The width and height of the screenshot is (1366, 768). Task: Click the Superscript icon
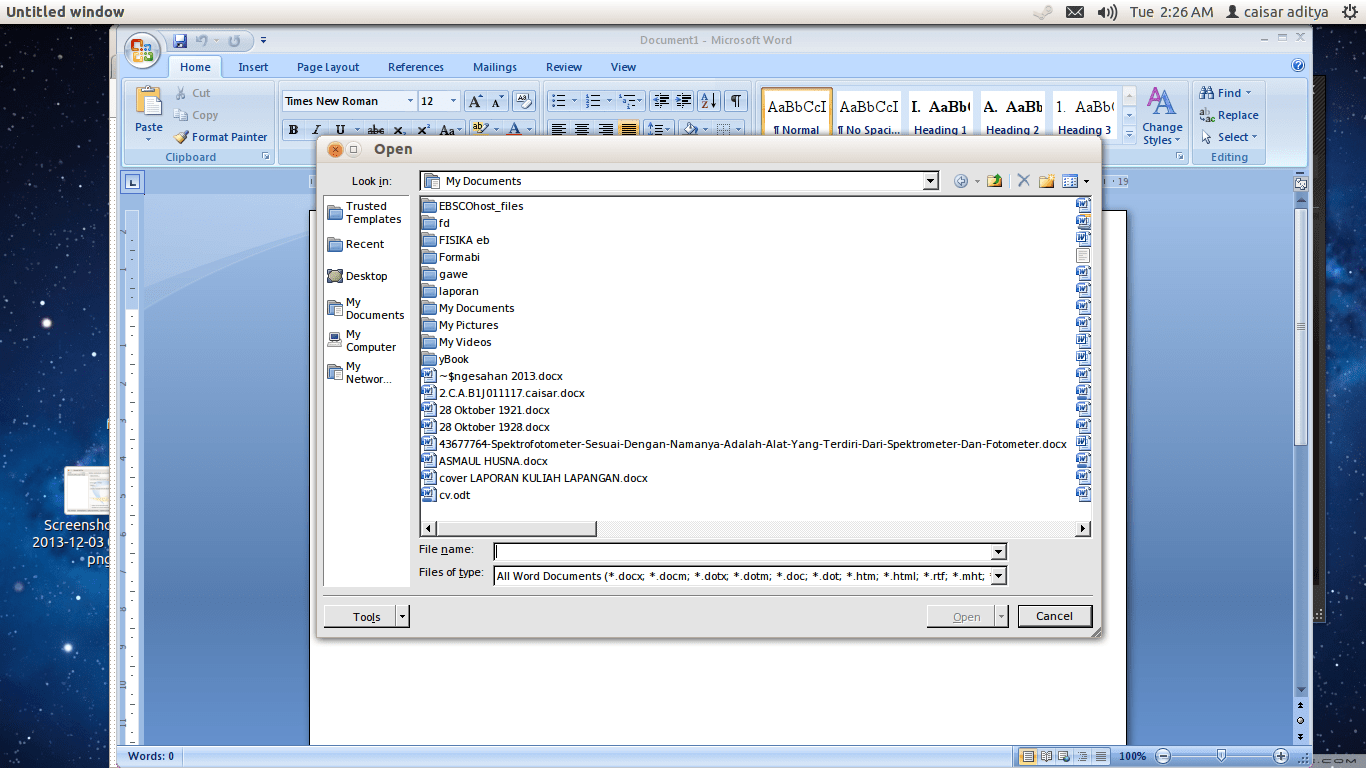click(422, 129)
